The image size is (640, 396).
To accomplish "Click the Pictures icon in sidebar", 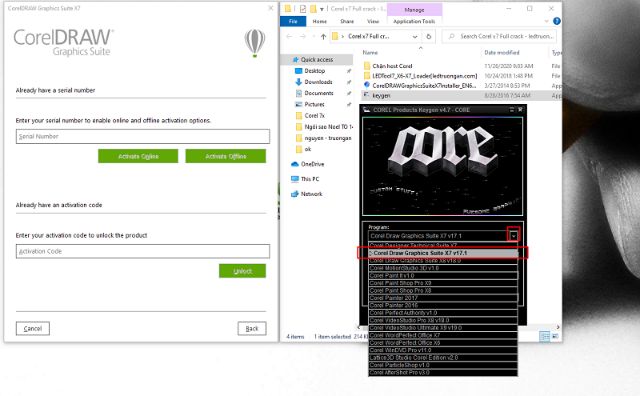I will click(x=298, y=105).
